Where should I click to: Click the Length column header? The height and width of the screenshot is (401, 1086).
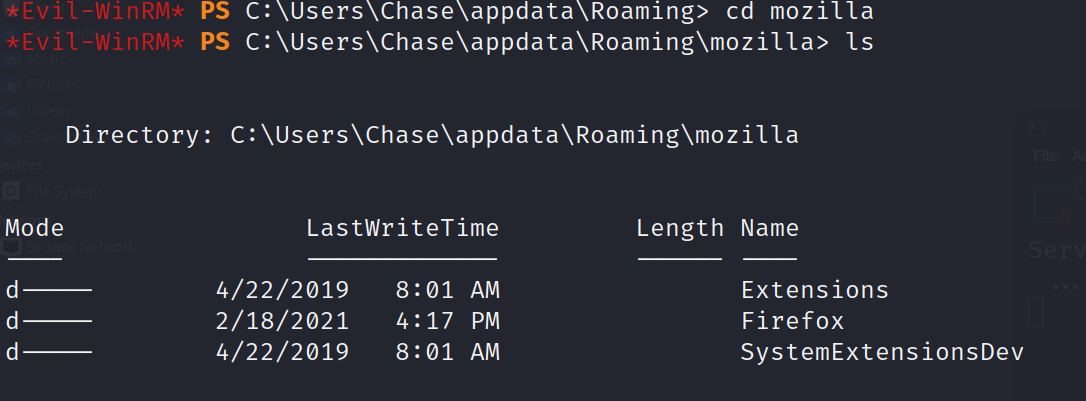[x=680, y=228]
